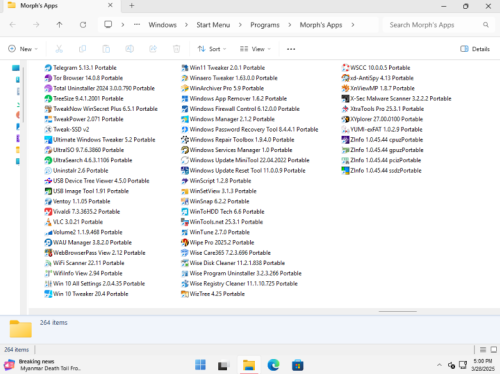Go to Windows in breadcrumb path
This screenshot has width=500, height=374.
click(x=163, y=25)
